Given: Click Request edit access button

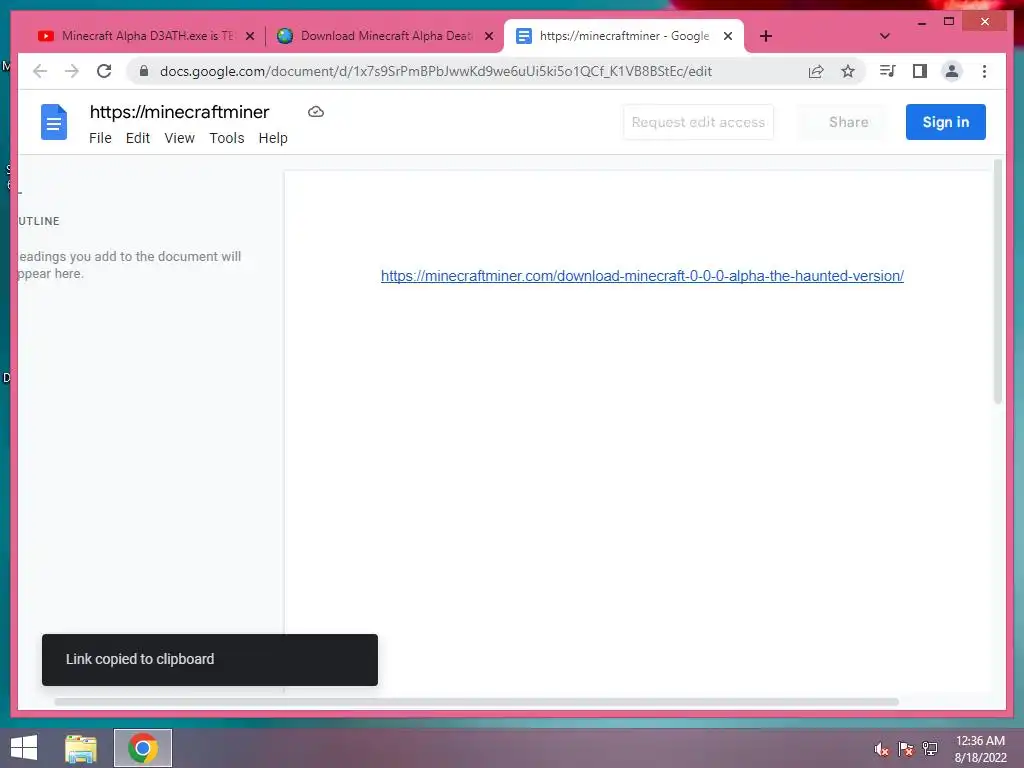Looking at the screenshot, I should (x=698, y=122).
